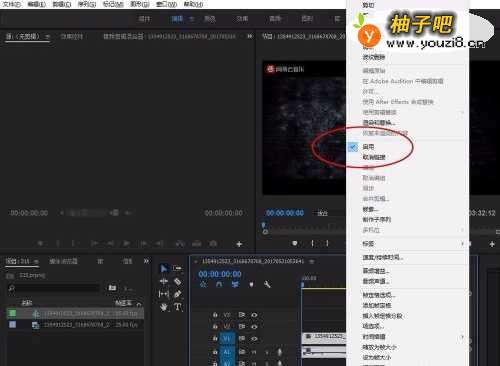Click the V1 track target button
The image size is (500, 366).
pos(227,339)
